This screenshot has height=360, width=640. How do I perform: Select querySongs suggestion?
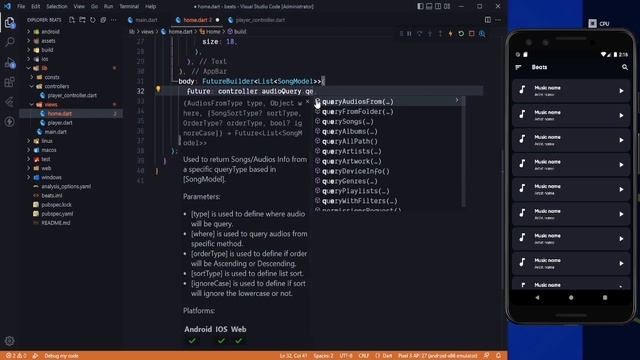coord(388,121)
